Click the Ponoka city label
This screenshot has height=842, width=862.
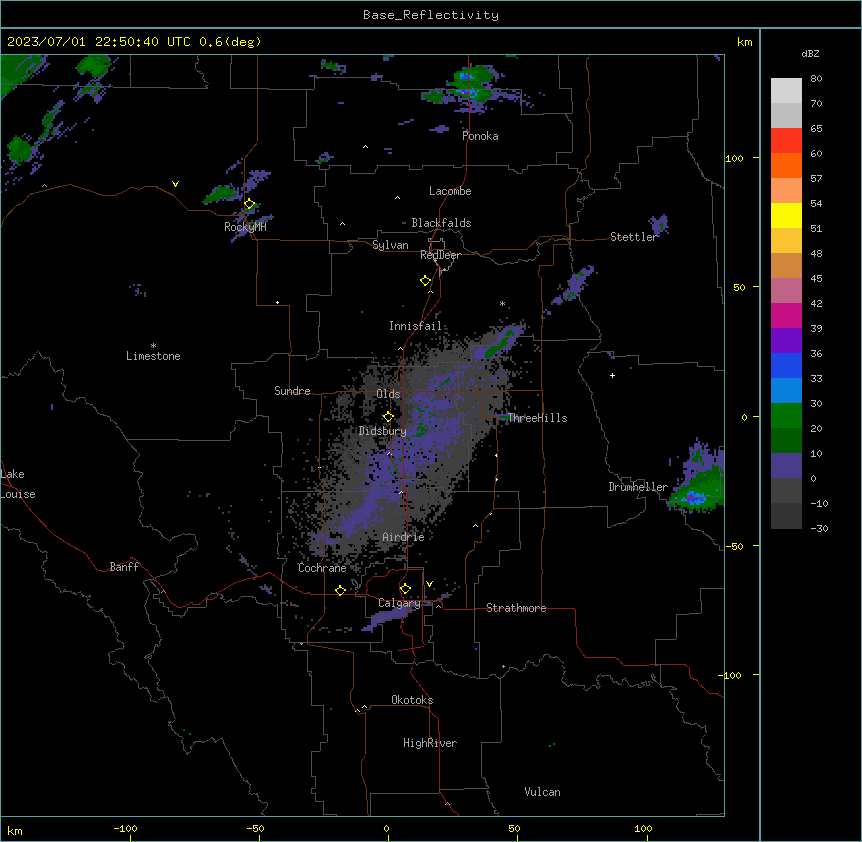(x=480, y=136)
